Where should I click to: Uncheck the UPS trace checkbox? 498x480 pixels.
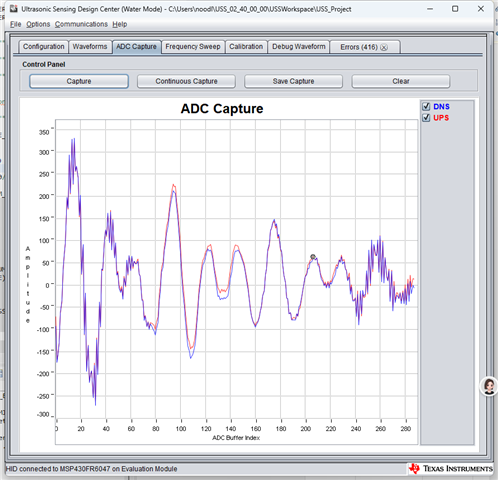click(x=426, y=118)
